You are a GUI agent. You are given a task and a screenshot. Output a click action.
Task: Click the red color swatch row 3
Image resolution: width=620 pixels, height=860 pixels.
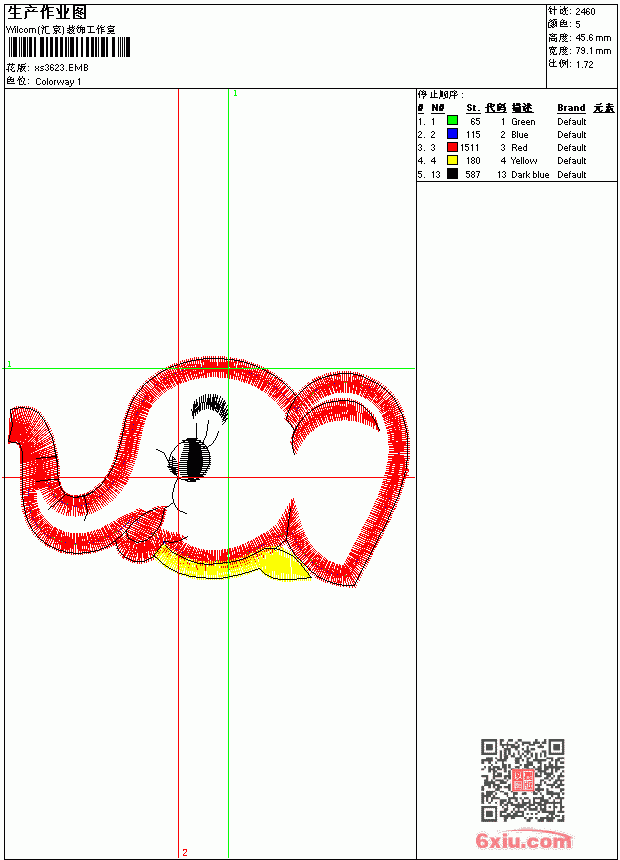(452, 147)
